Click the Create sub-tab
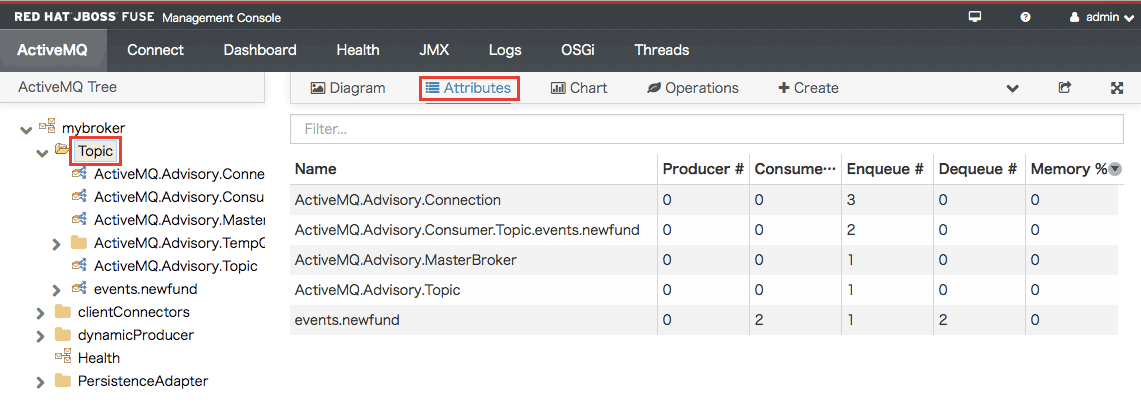 [x=808, y=88]
